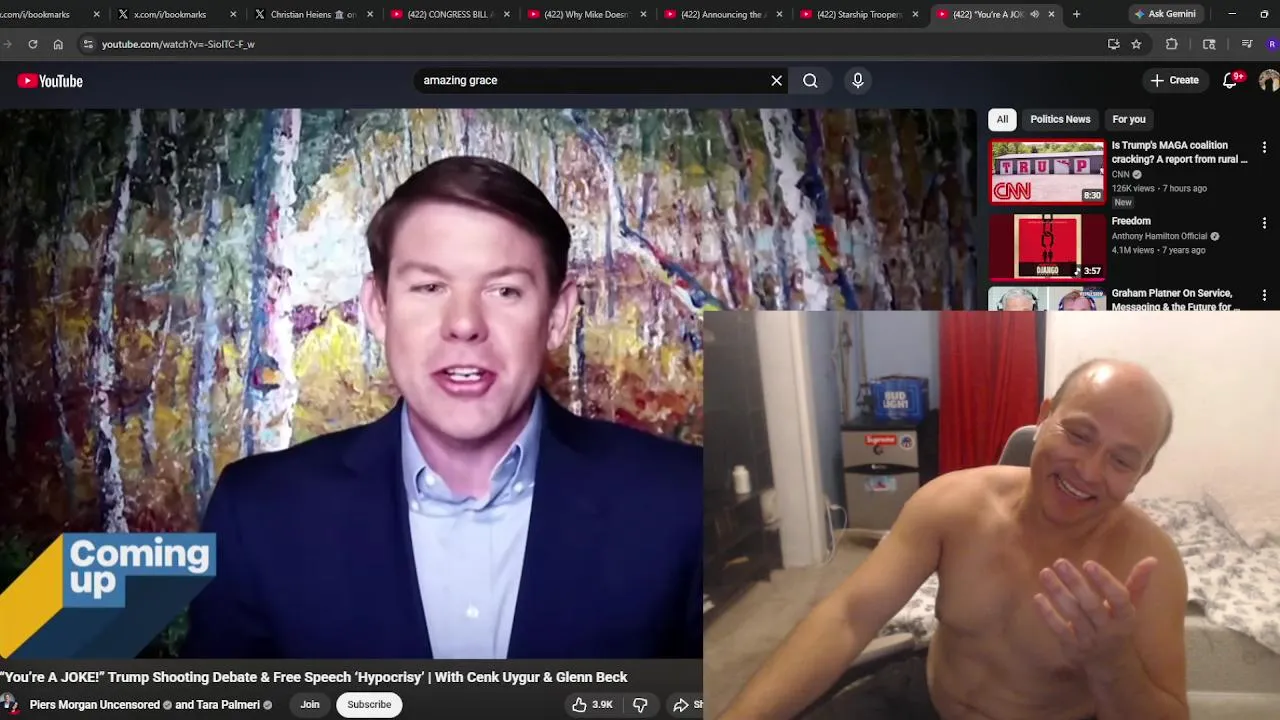The image size is (1280, 720).
Task: Subscribe to the channel
Action: point(369,705)
